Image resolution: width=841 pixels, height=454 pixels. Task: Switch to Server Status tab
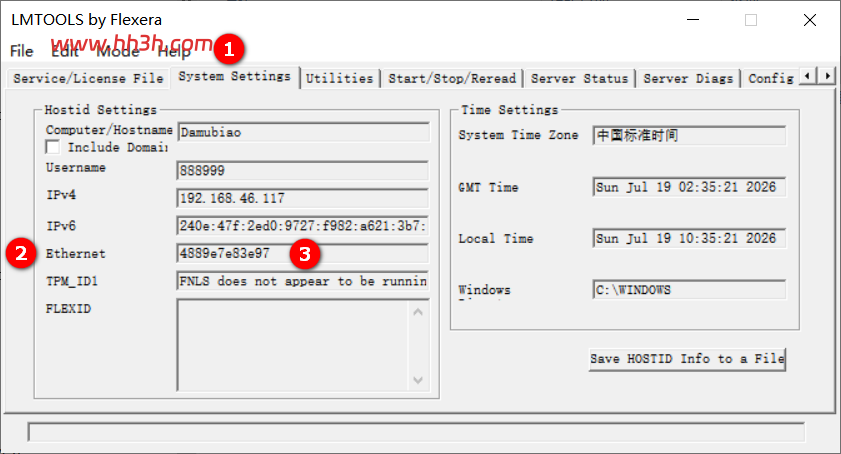click(x=580, y=78)
